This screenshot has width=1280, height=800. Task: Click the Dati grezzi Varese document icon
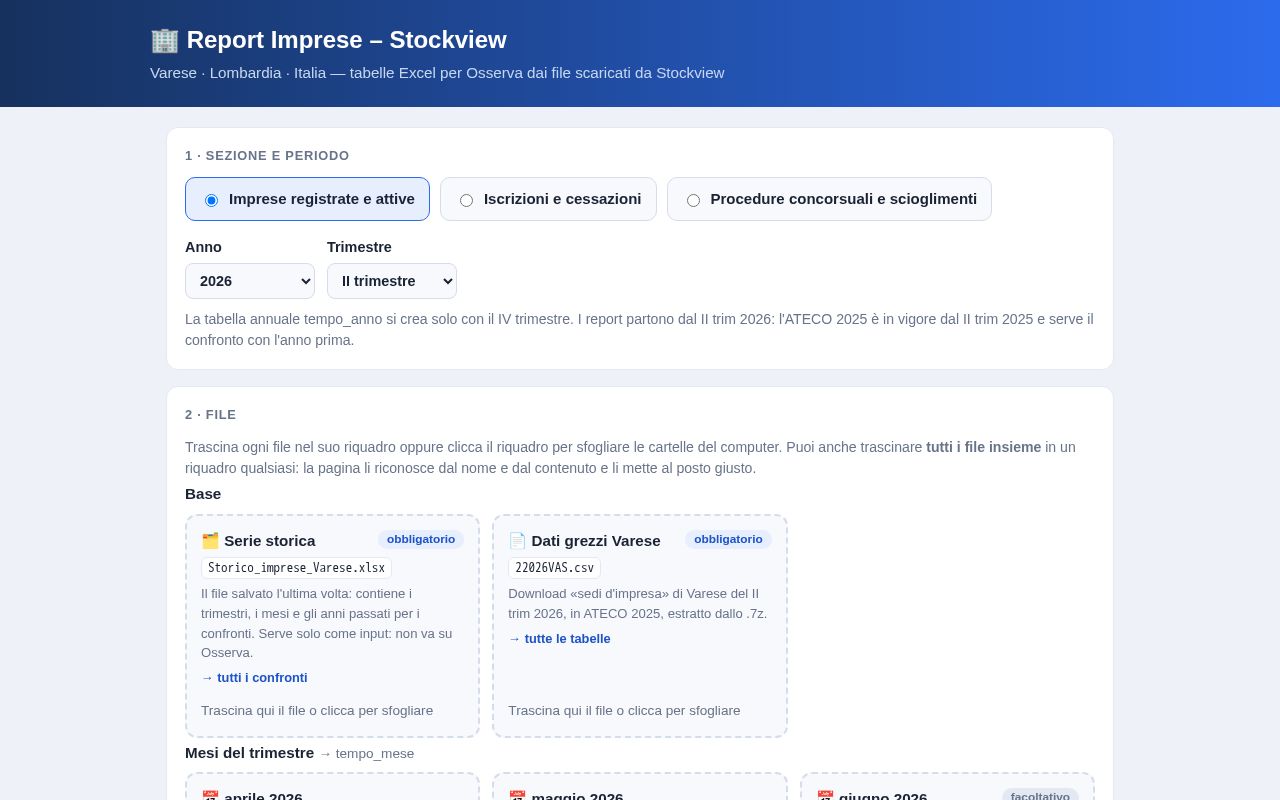point(517,541)
